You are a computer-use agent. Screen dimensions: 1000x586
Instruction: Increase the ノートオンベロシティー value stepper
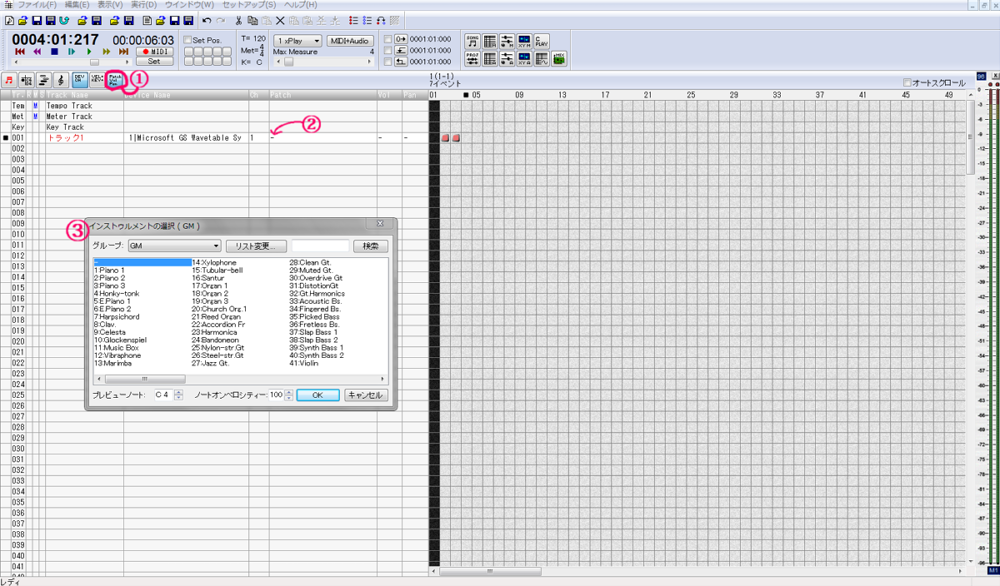[x=289, y=392]
